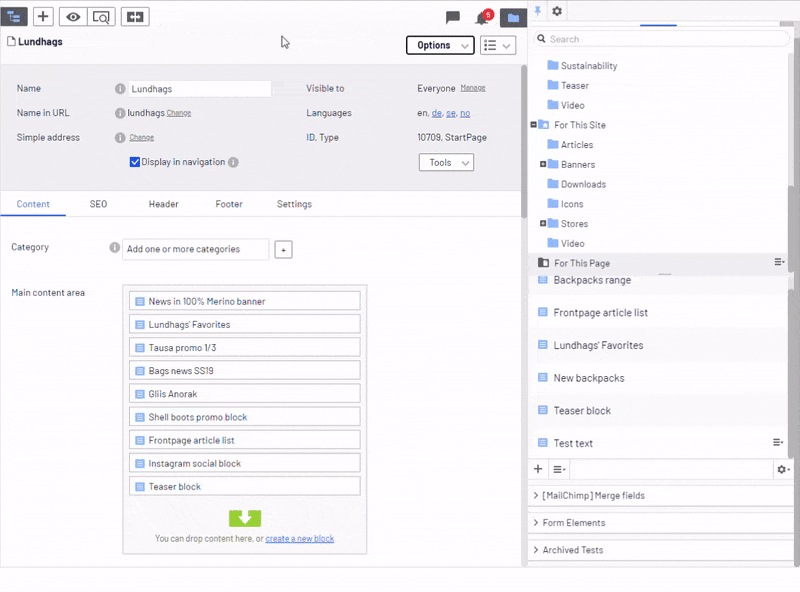
Task: Pin the assets pane with pin icon
Action: (538, 11)
